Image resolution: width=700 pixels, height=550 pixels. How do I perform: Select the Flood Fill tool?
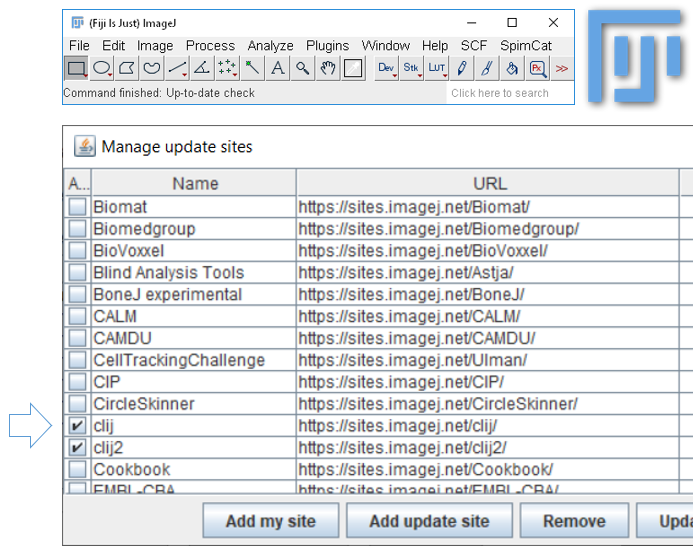(x=512, y=68)
